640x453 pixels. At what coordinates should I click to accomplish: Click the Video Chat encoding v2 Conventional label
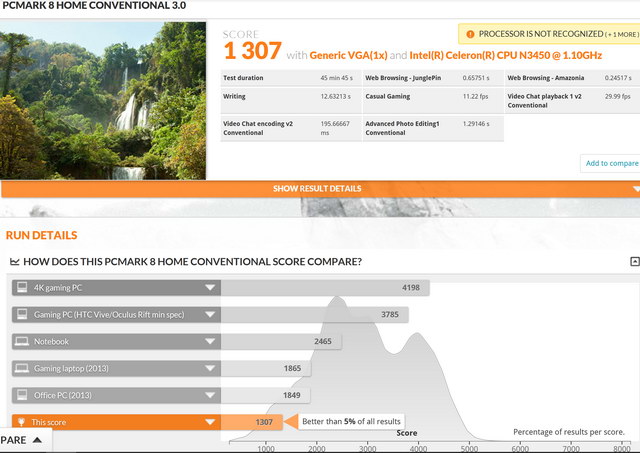click(x=258, y=128)
